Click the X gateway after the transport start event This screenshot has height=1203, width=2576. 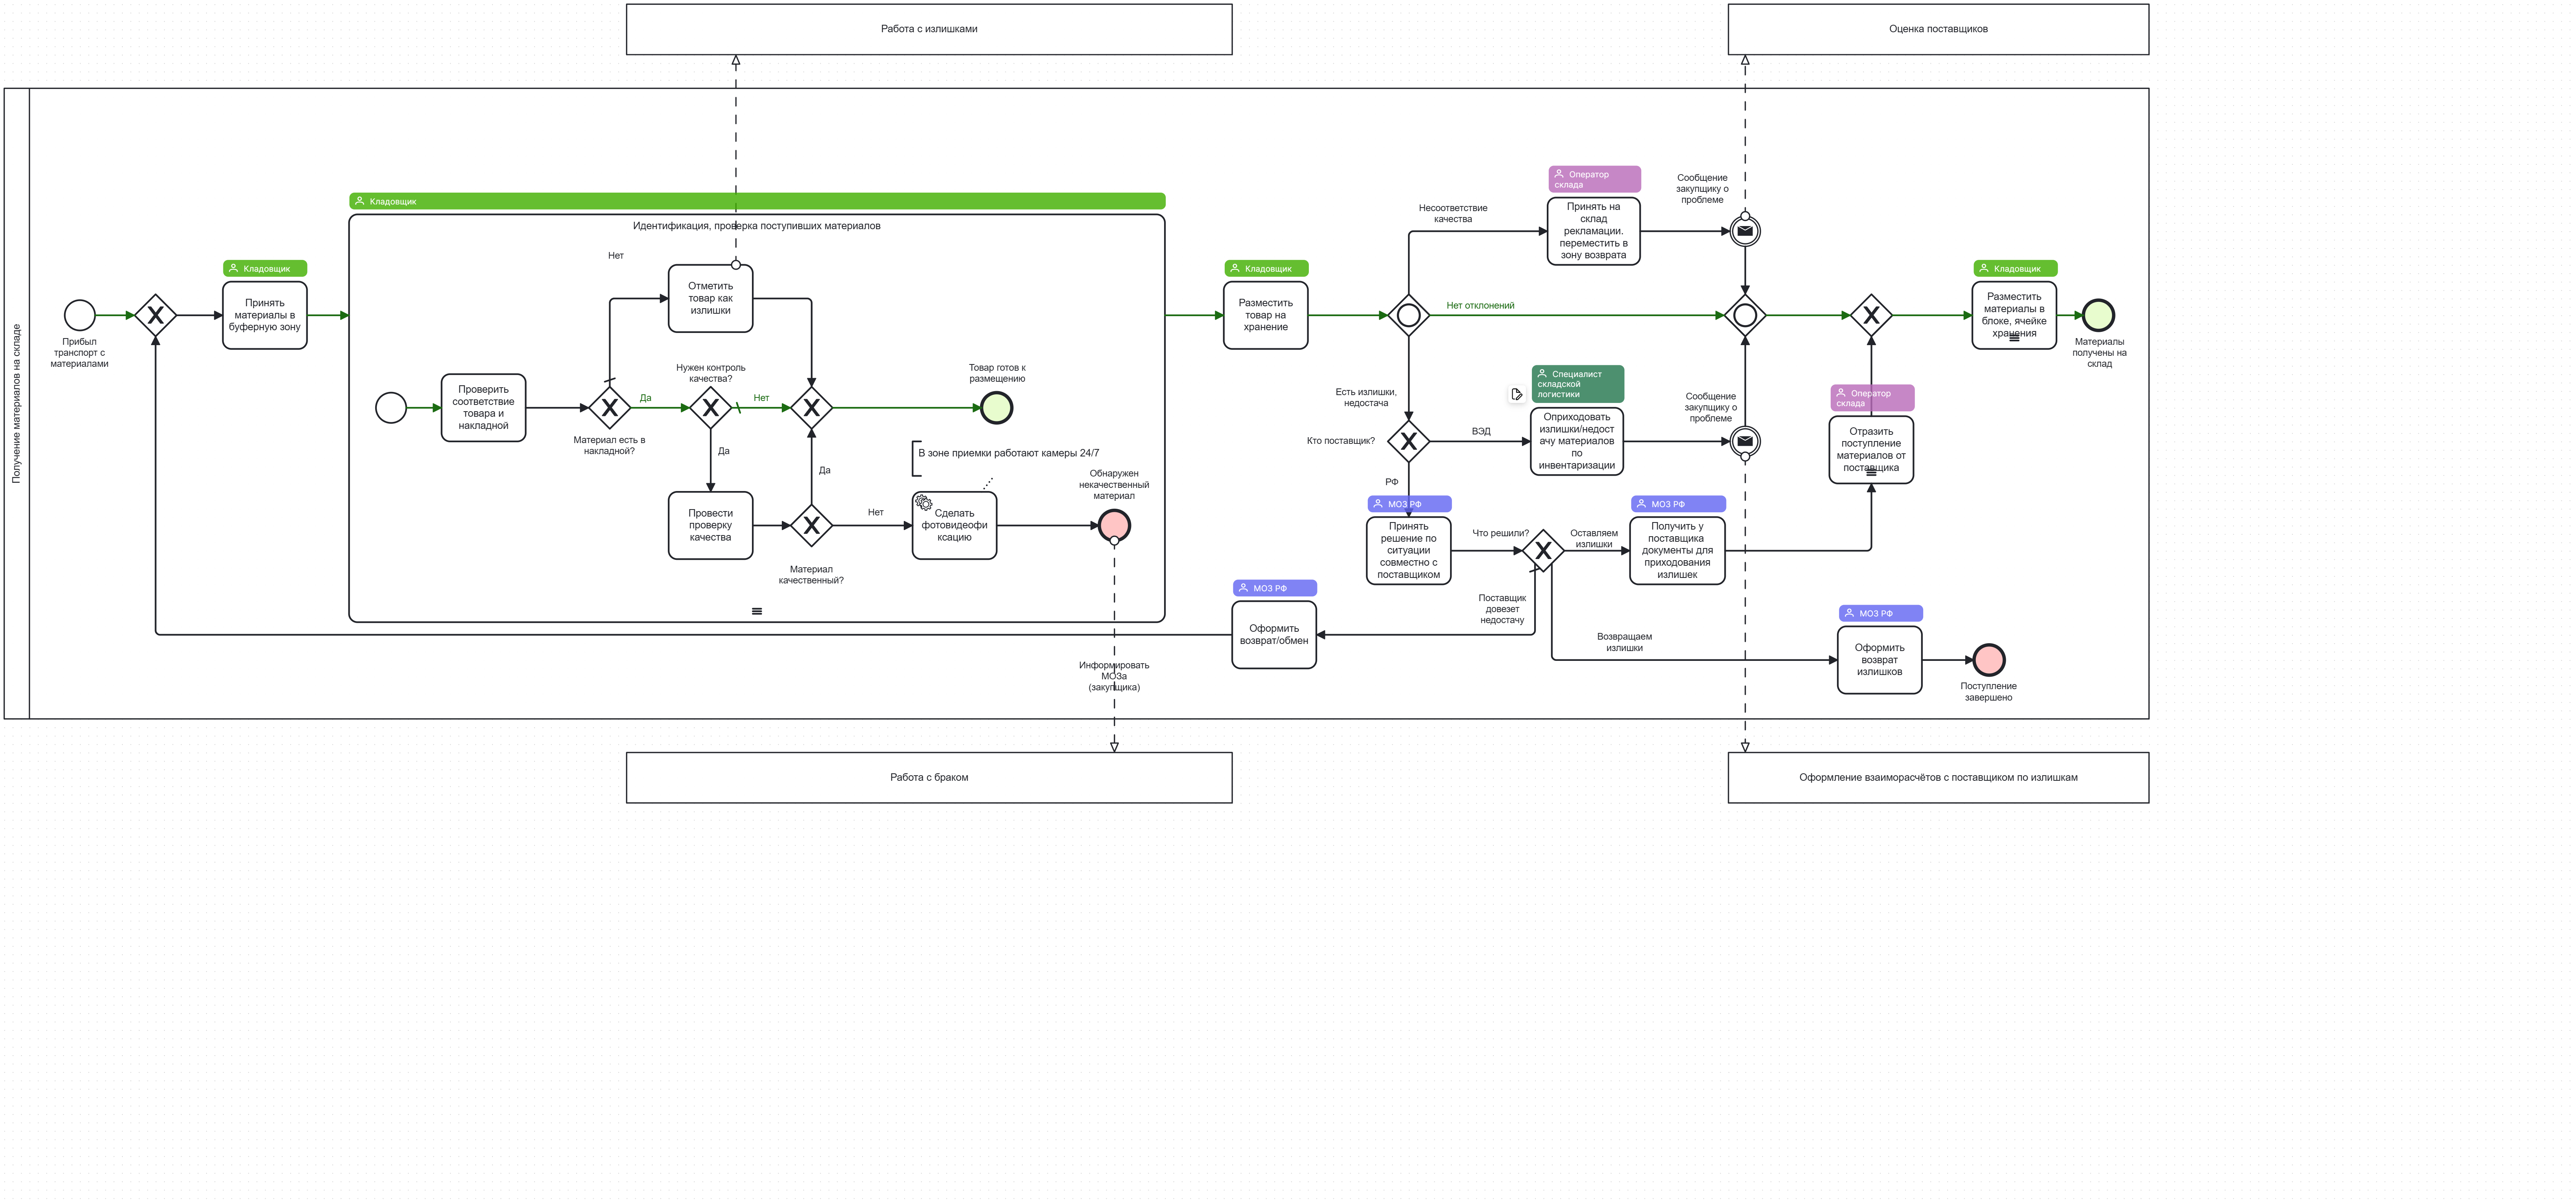pos(155,315)
